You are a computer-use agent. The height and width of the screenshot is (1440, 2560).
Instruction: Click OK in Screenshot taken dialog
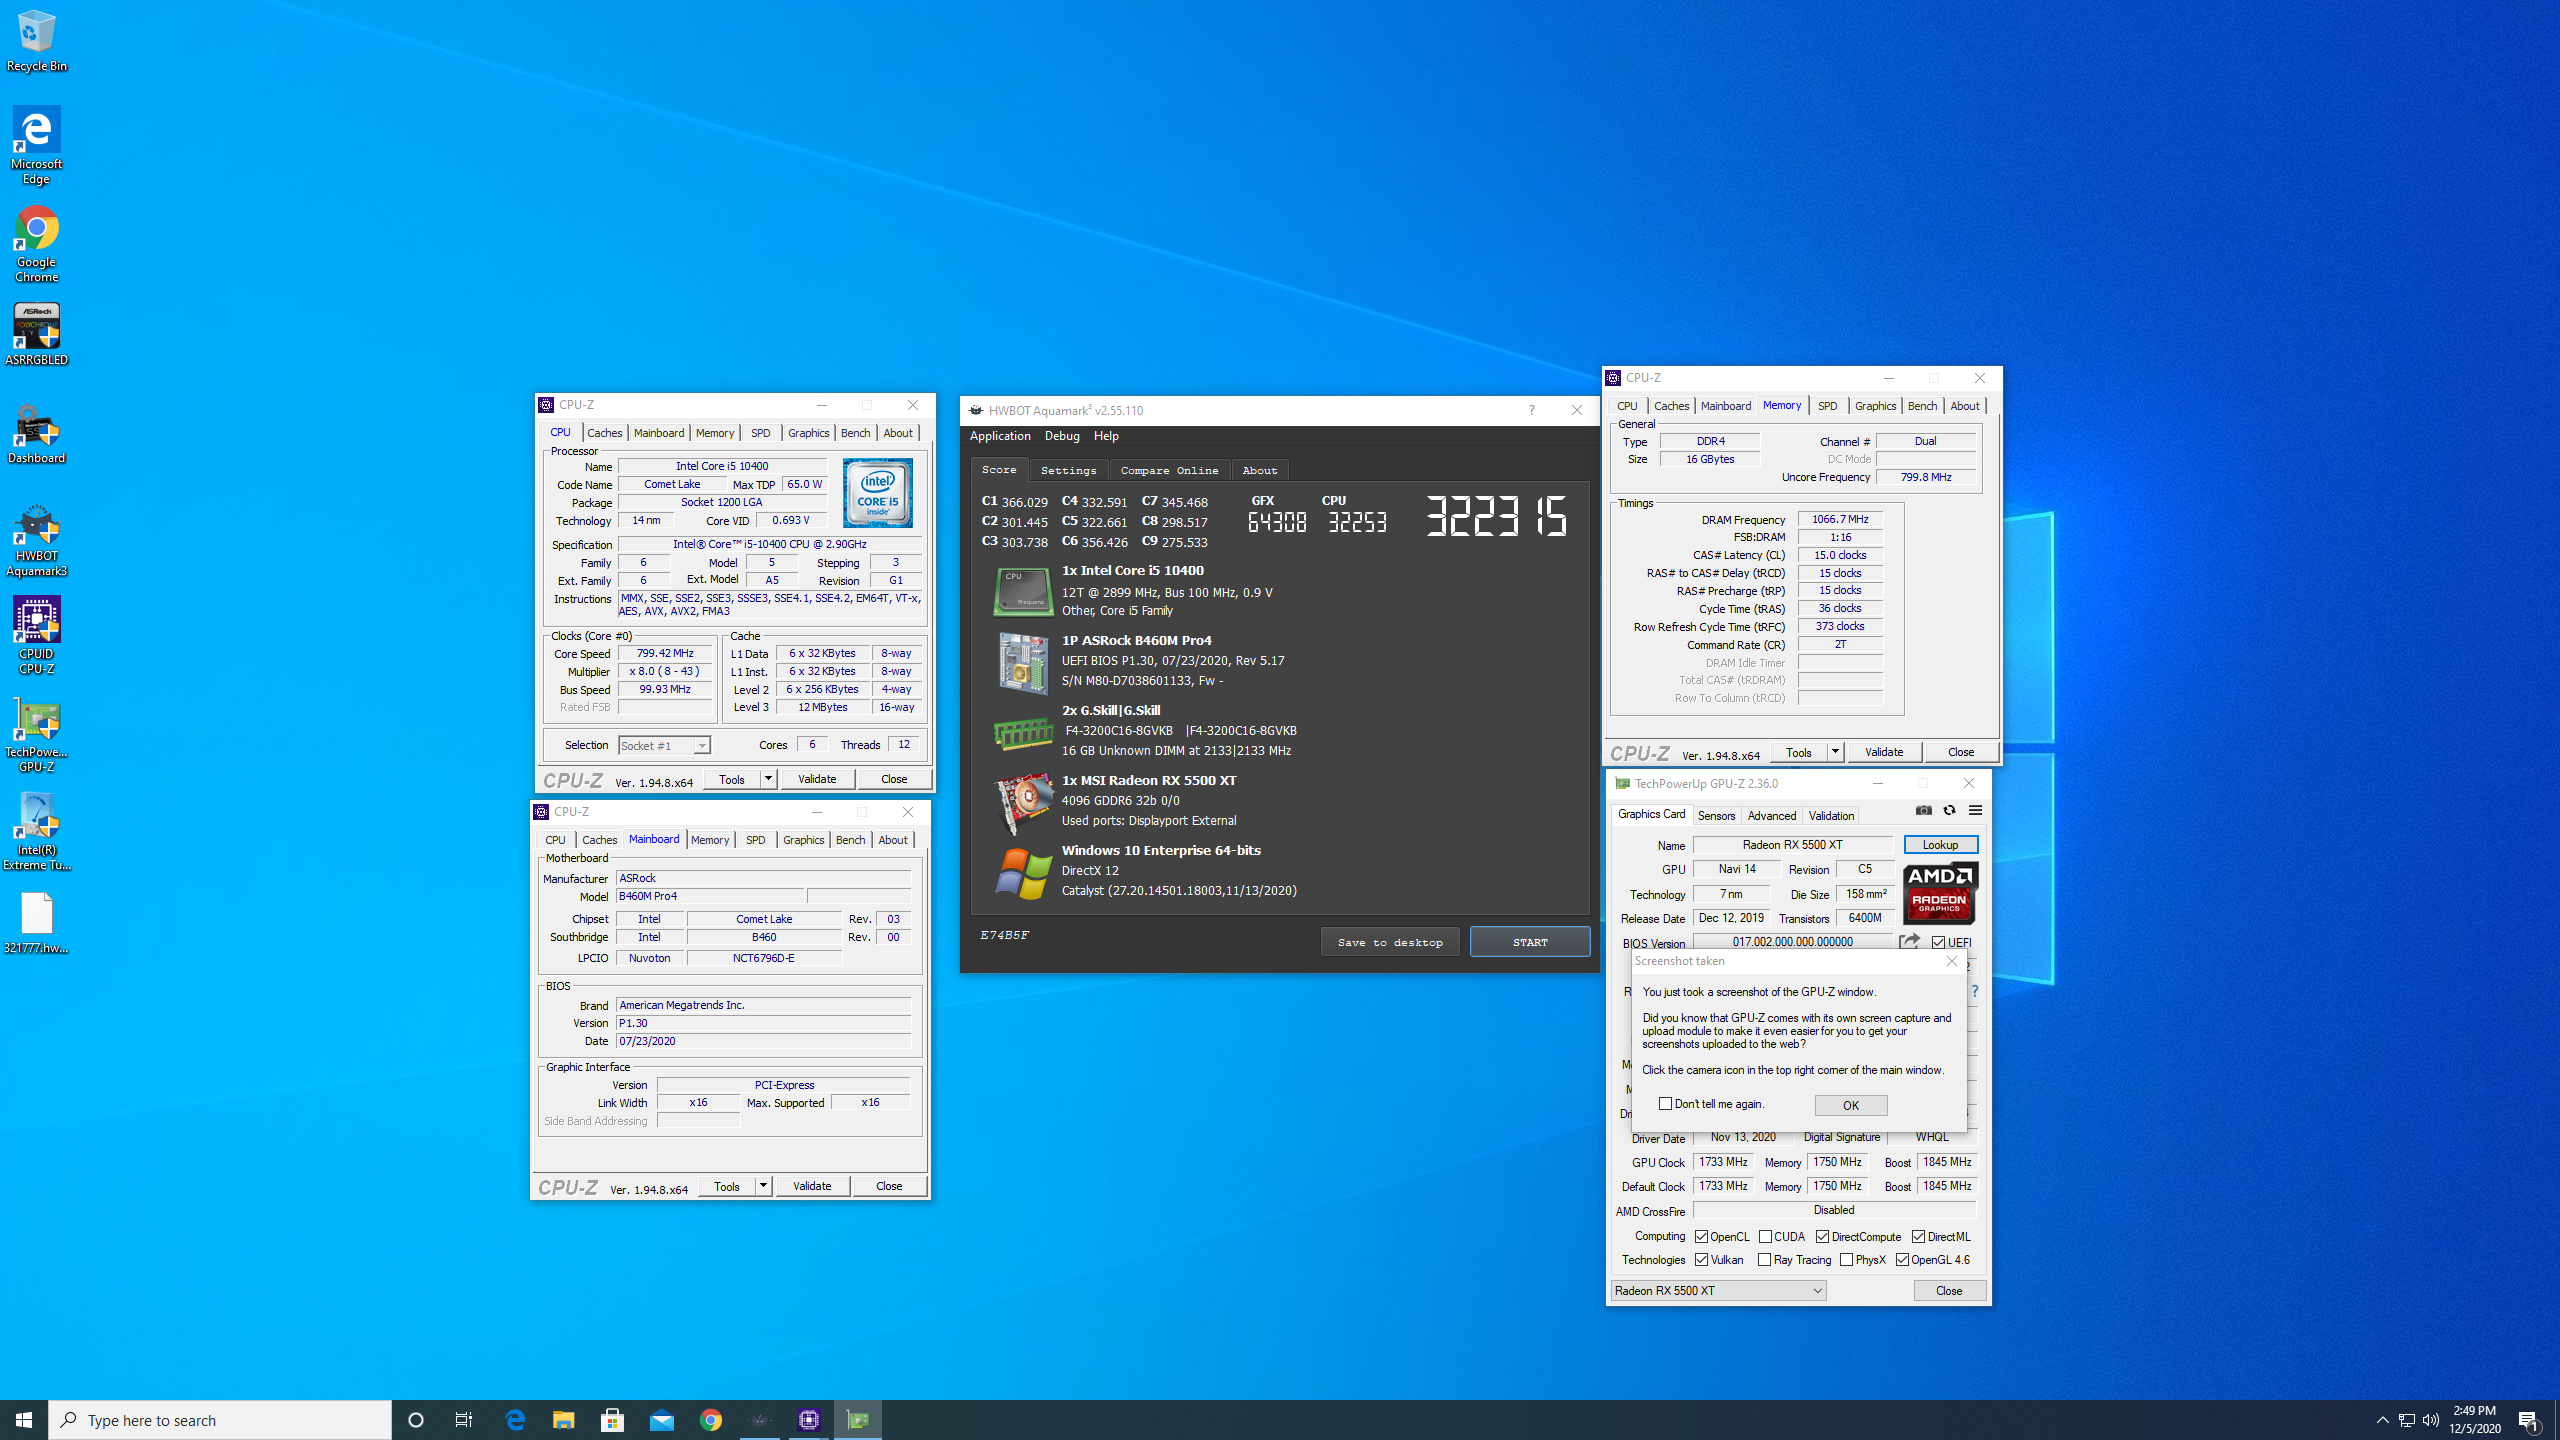(x=1851, y=1105)
